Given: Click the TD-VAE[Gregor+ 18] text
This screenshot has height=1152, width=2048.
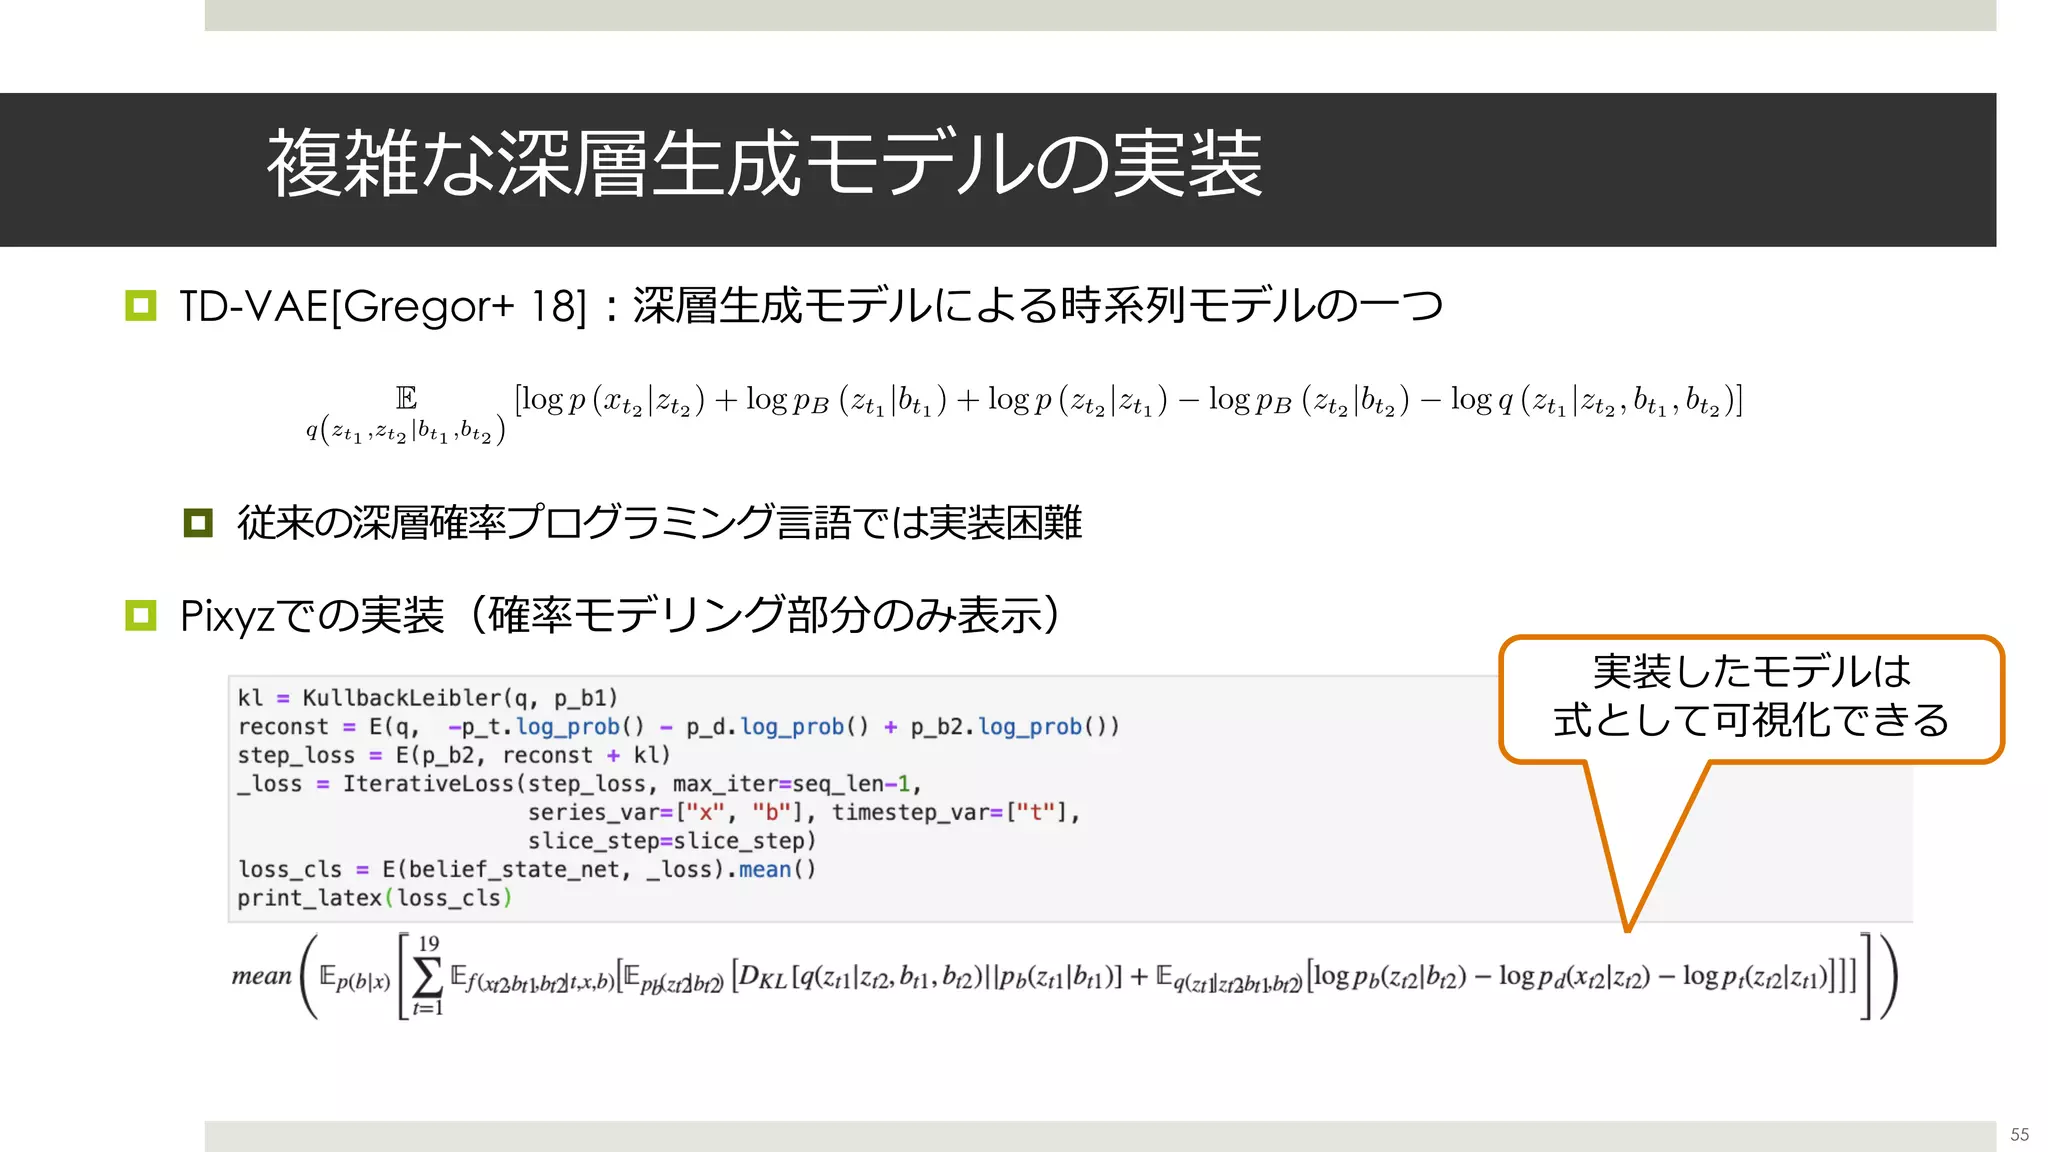Looking at the screenshot, I should [x=382, y=306].
